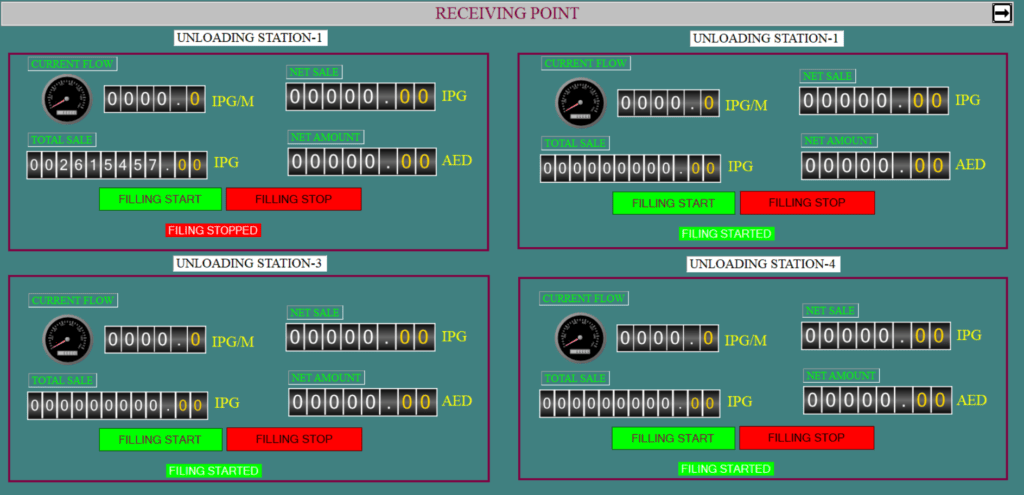Select the UNLOADING STATION-4 heading

763,264
